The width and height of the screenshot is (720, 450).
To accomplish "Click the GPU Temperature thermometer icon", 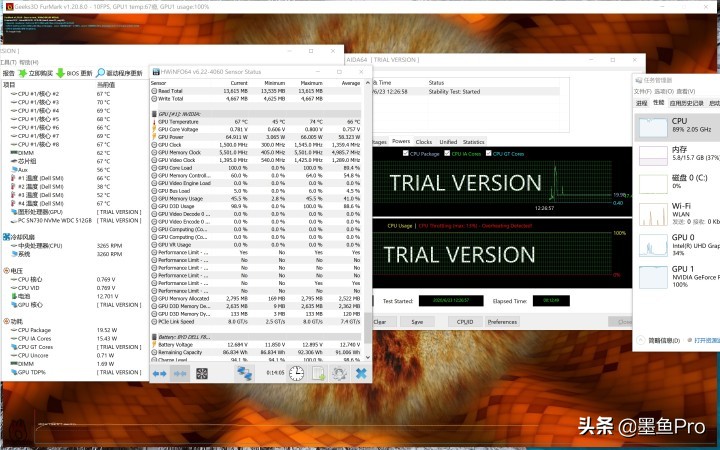I will tap(154, 122).
